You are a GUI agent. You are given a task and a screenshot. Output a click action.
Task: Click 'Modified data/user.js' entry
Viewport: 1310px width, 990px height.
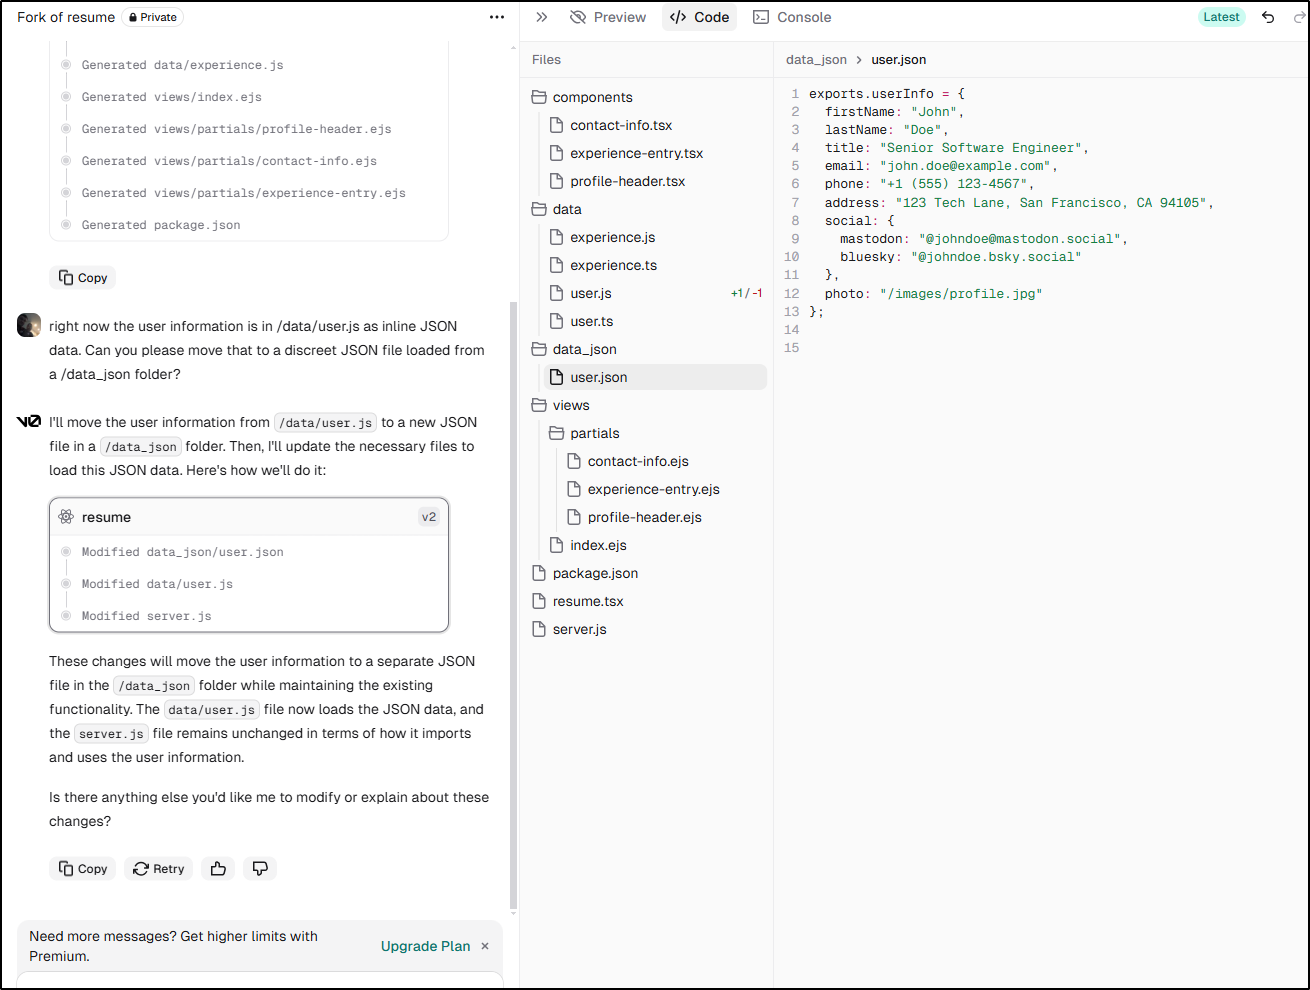[x=157, y=584]
